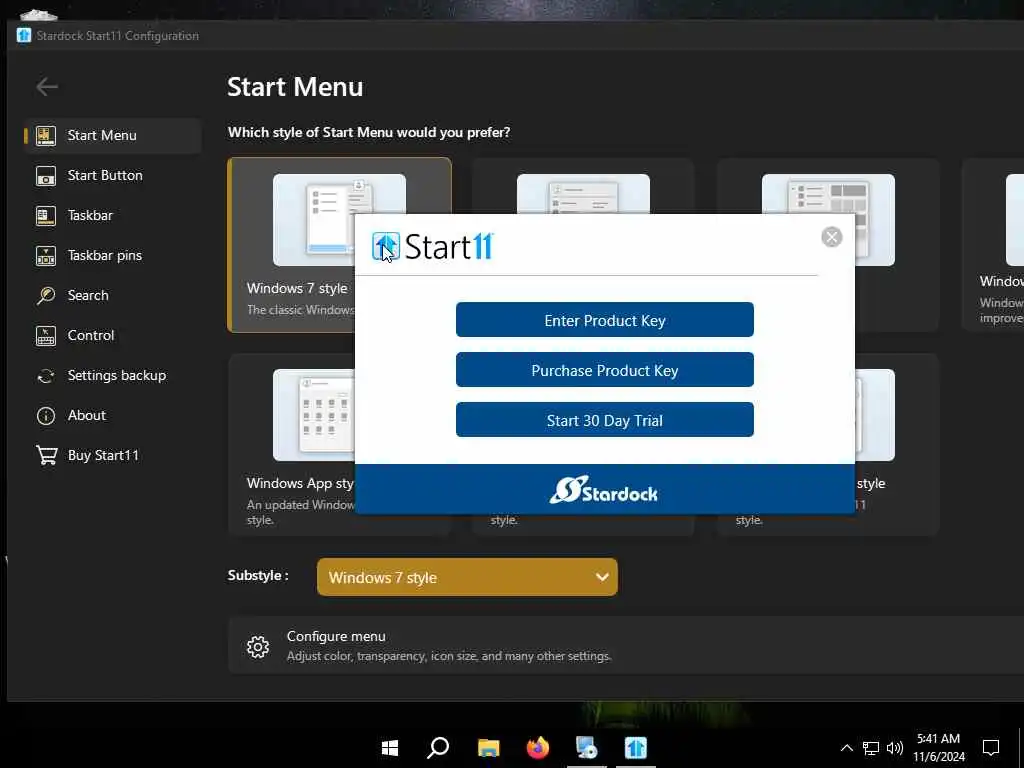This screenshot has height=768, width=1024.
Task: Select the Windows App style card thumbnail
Action: click(314, 415)
